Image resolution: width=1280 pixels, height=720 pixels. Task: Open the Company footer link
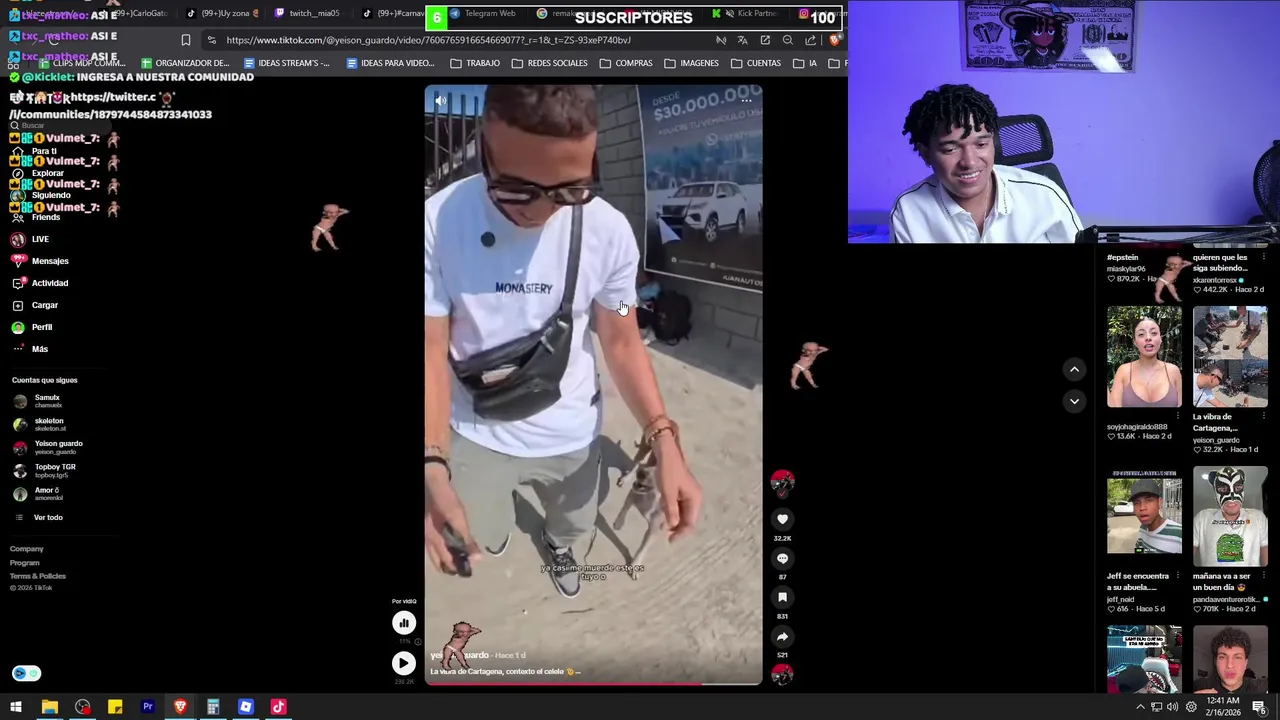coord(27,549)
